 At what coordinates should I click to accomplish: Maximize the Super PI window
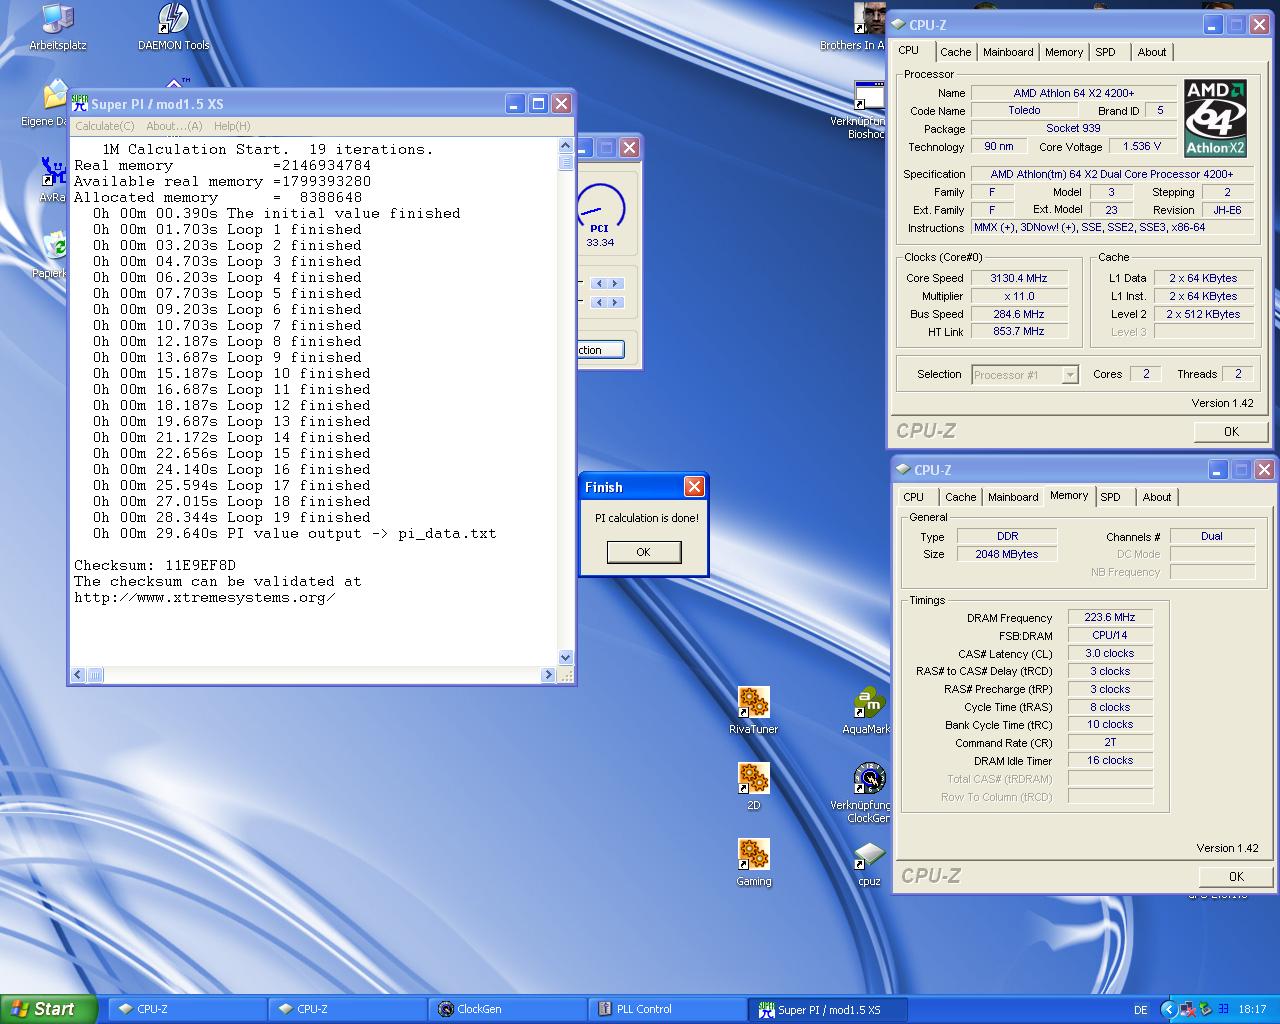click(538, 103)
